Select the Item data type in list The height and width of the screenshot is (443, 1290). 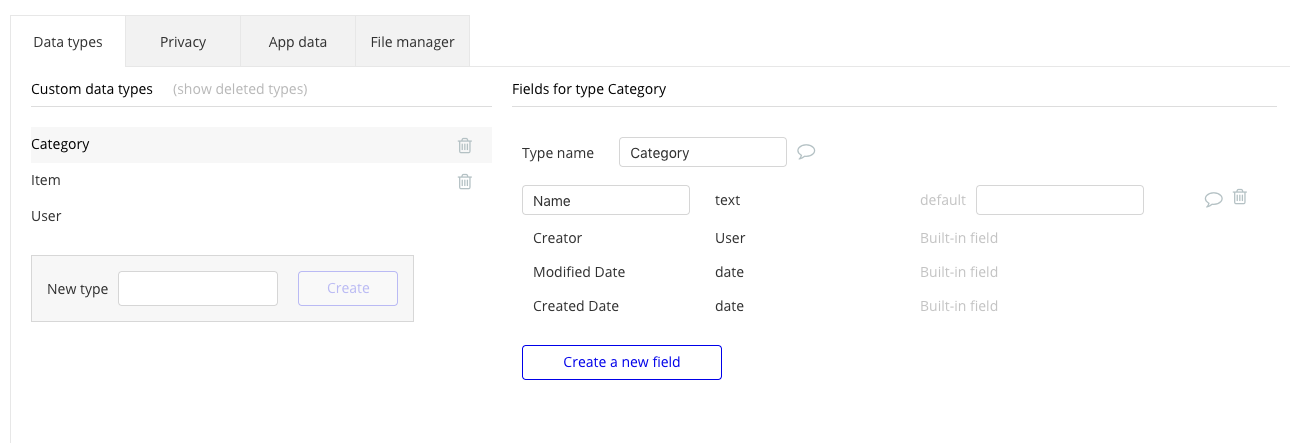click(46, 180)
